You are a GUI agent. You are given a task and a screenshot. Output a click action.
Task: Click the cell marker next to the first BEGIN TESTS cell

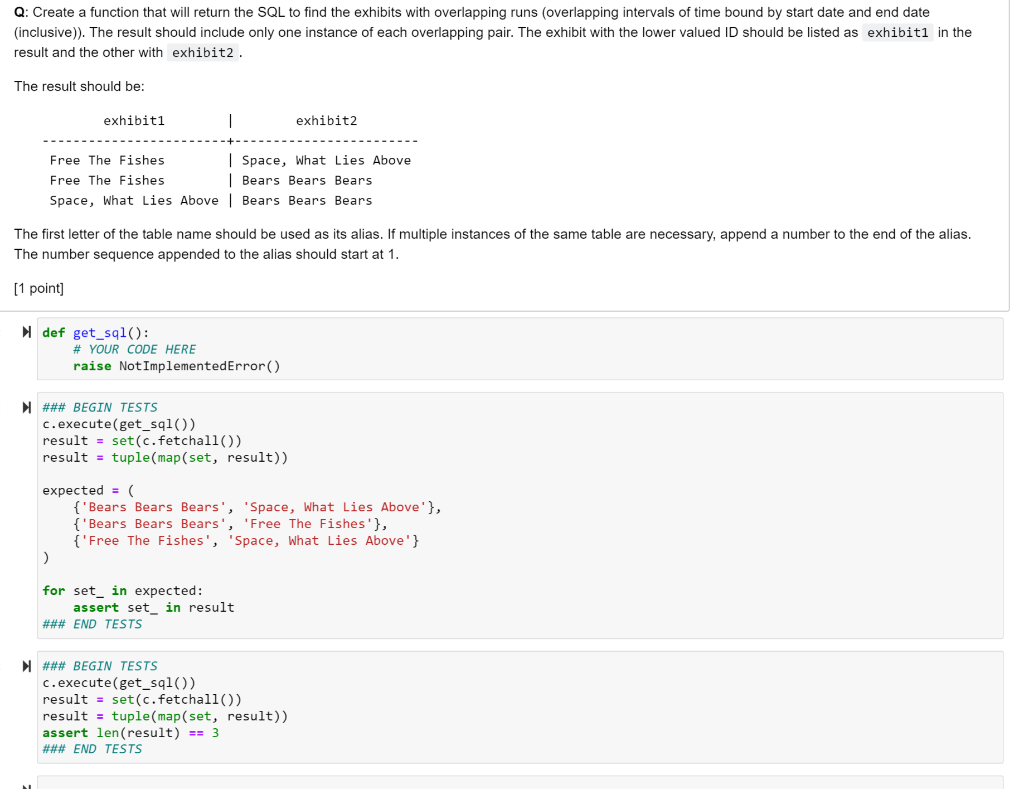point(26,407)
